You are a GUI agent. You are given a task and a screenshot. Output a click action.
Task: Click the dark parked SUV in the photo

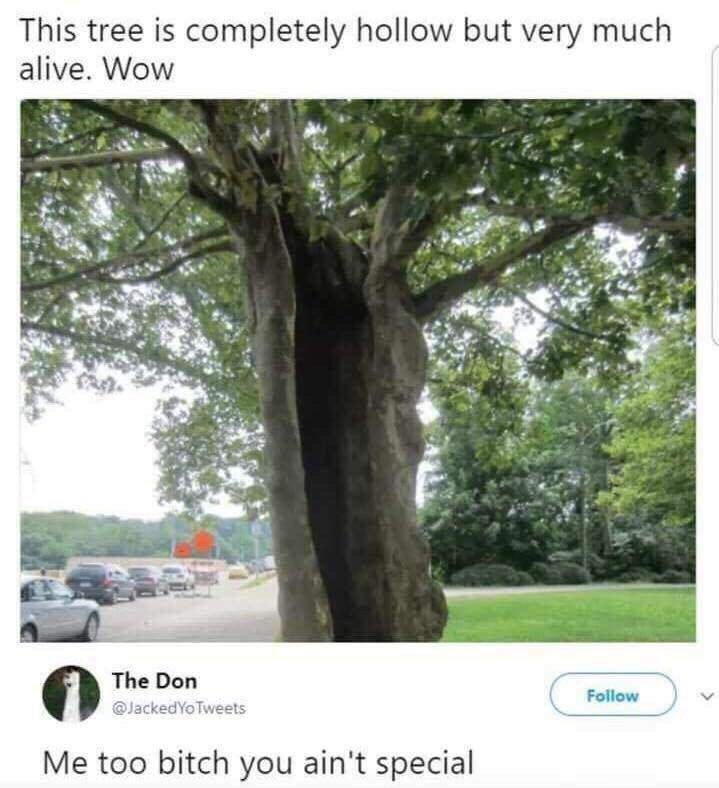click(x=100, y=582)
